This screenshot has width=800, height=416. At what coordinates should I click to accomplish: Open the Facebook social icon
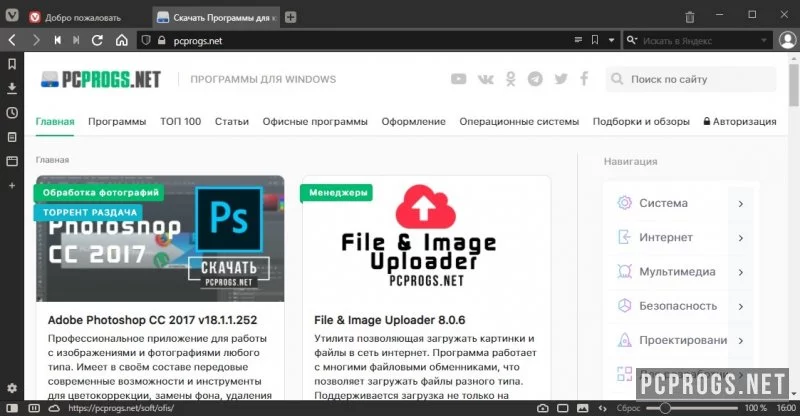584,79
